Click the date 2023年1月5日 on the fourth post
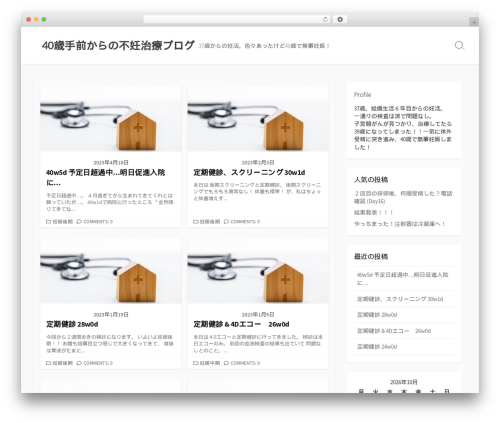The image size is (500, 423). pos(258,315)
